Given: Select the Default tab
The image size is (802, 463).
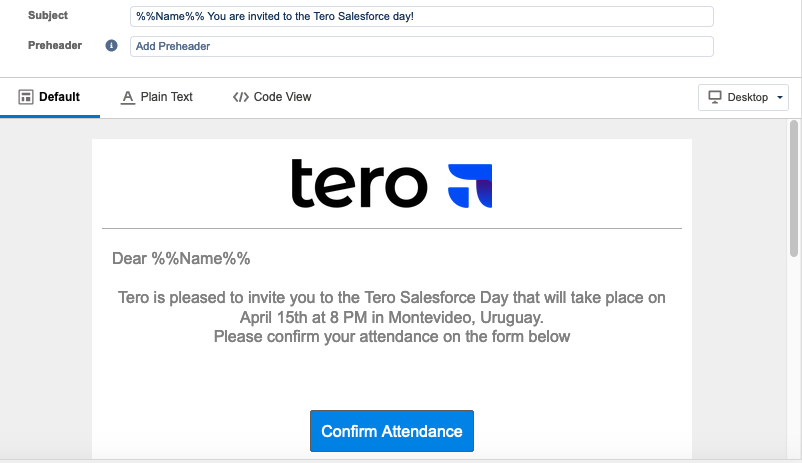Looking at the screenshot, I should [50, 97].
